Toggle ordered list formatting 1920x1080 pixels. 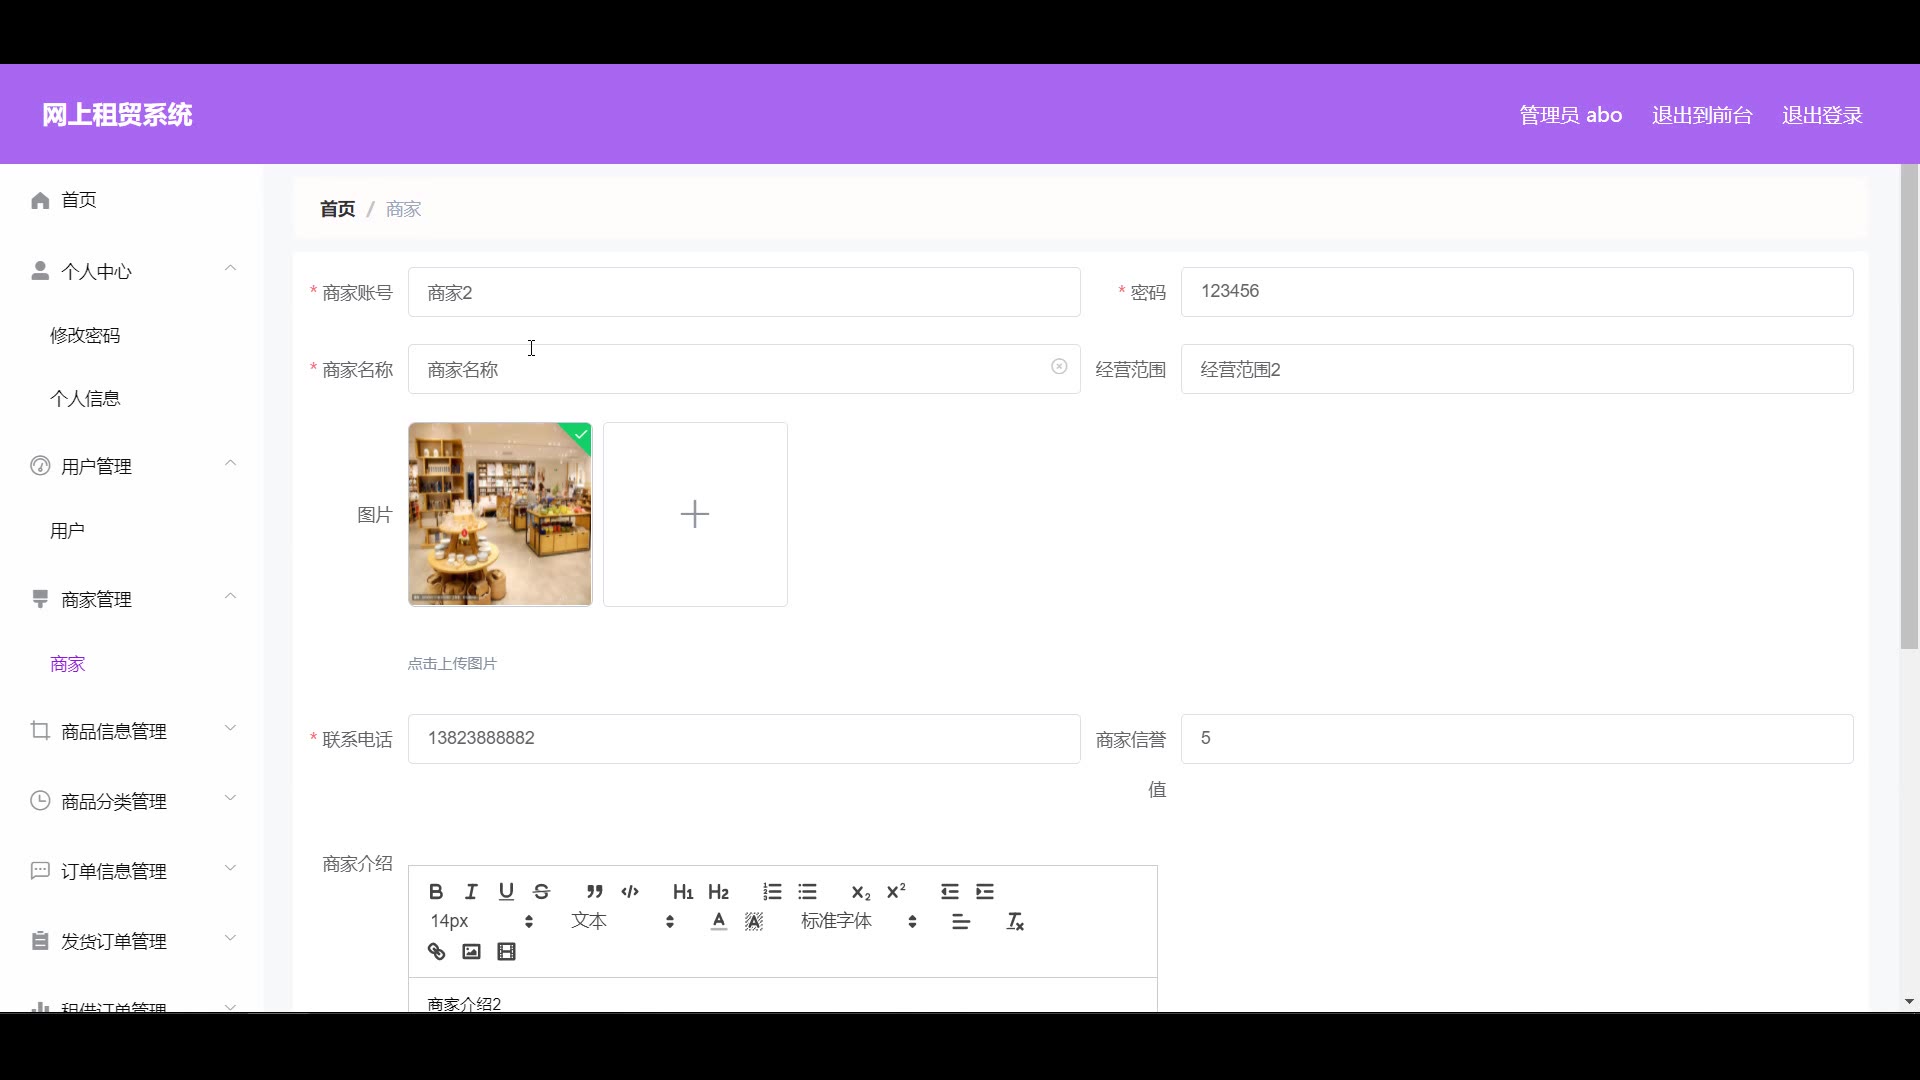point(772,891)
